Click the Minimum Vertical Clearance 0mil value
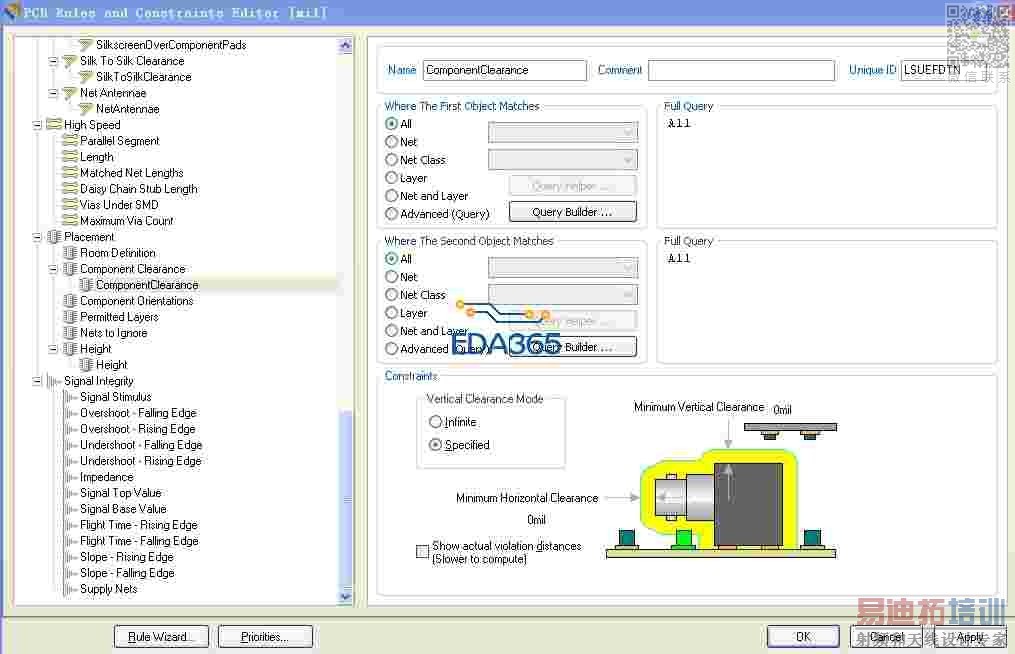This screenshot has height=654, width=1015. click(x=783, y=409)
